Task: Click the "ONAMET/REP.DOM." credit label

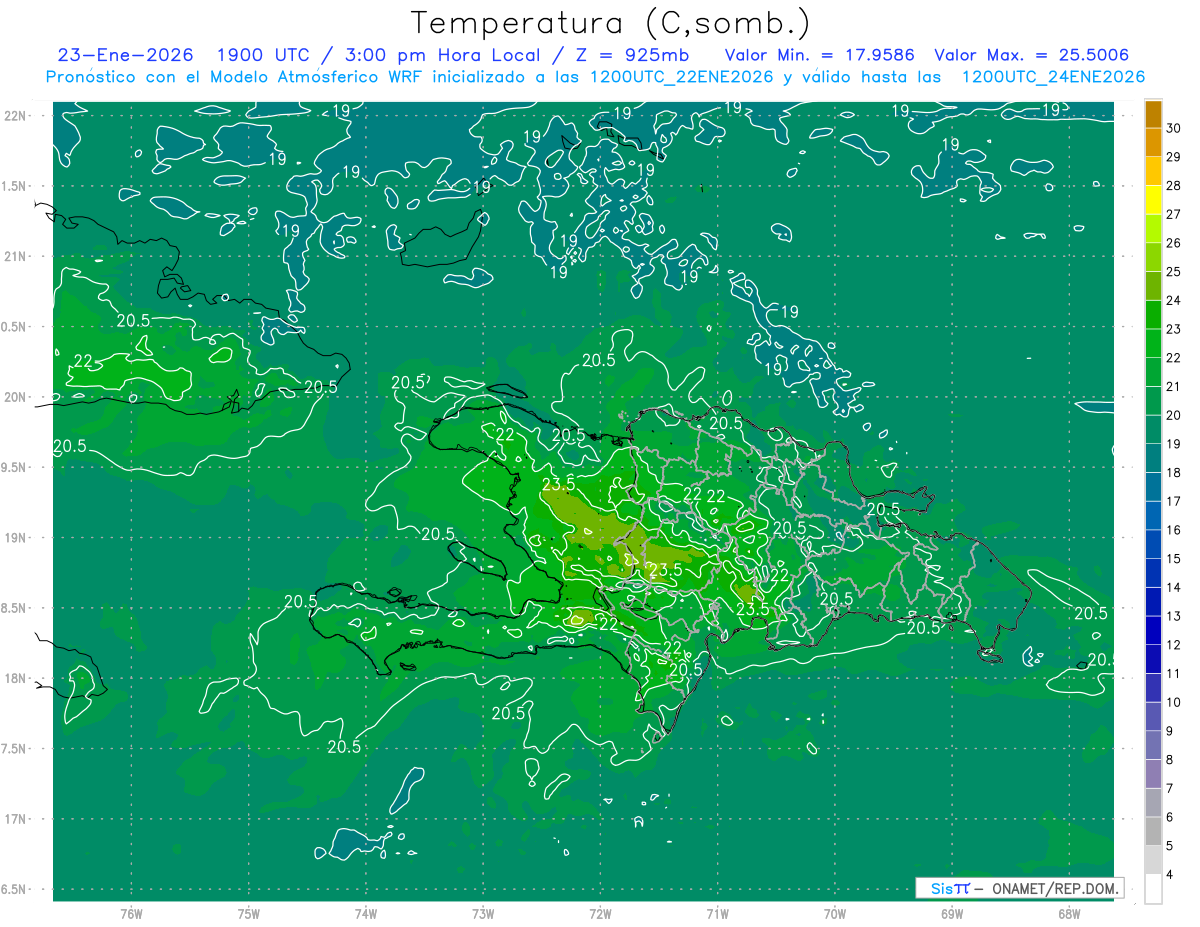Action: pyautogui.click(x=1055, y=888)
